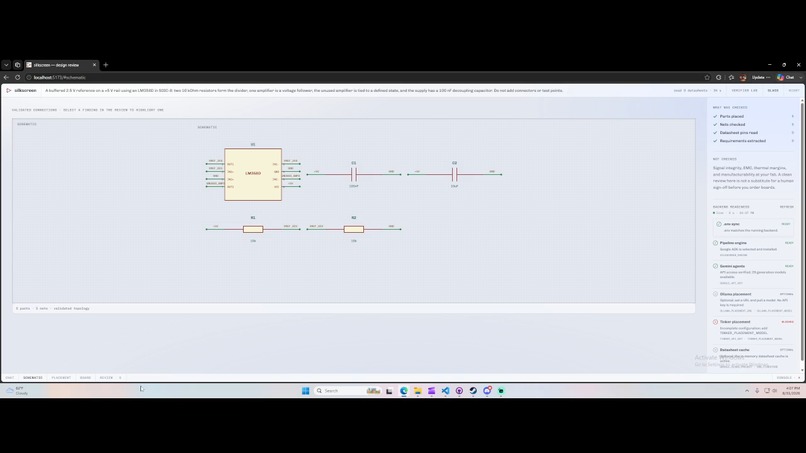Switch to the Schematic tab
Image resolution: width=806 pixels, height=453 pixels.
(33, 377)
